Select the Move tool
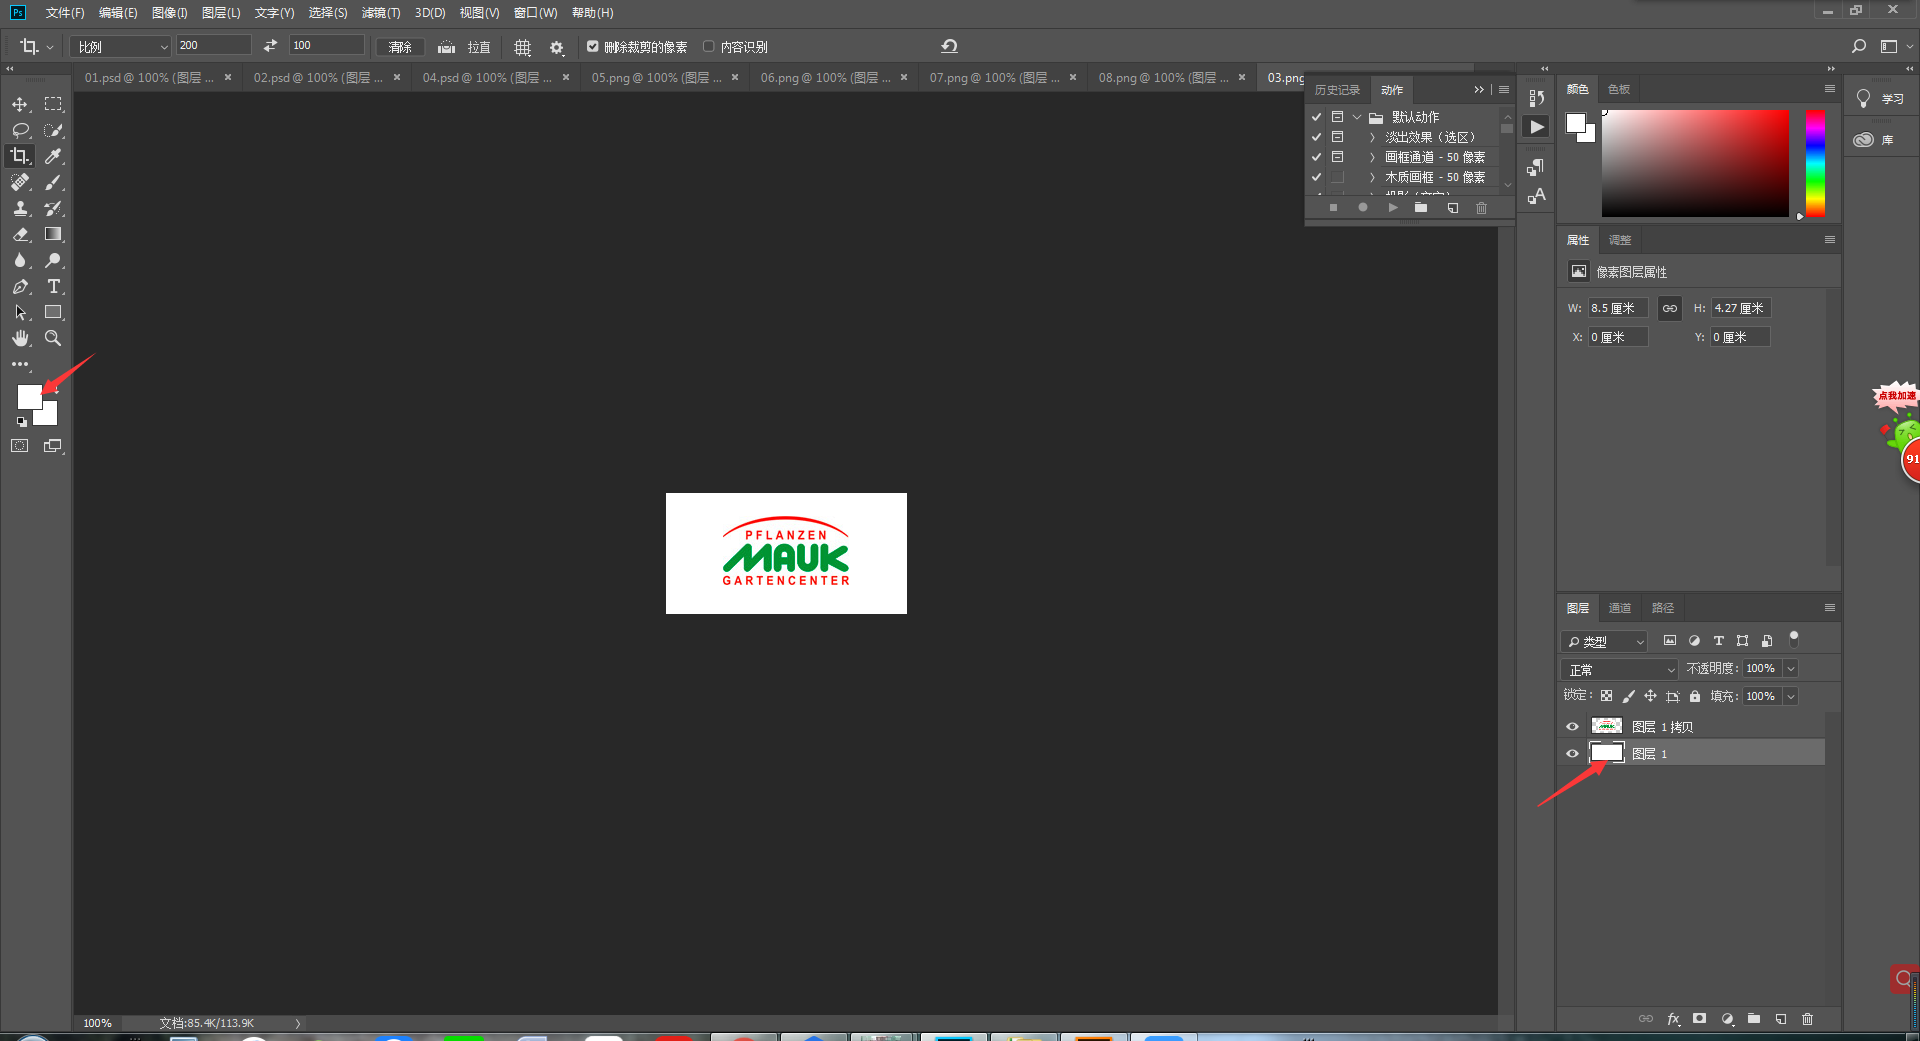The image size is (1920, 1041). tap(20, 104)
